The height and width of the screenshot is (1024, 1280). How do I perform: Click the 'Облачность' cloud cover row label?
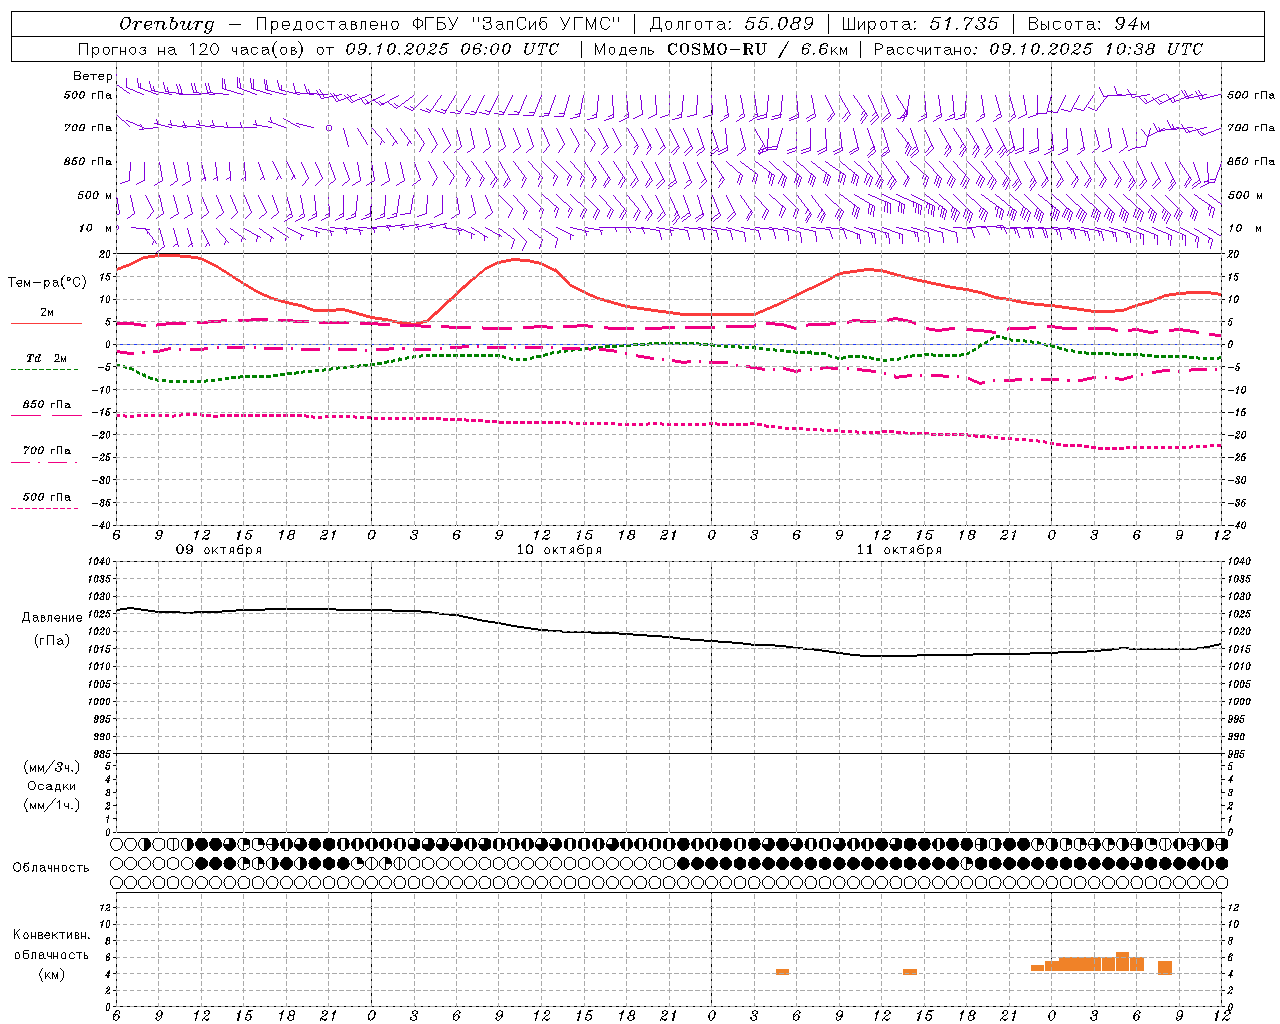click(x=51, y=867)
